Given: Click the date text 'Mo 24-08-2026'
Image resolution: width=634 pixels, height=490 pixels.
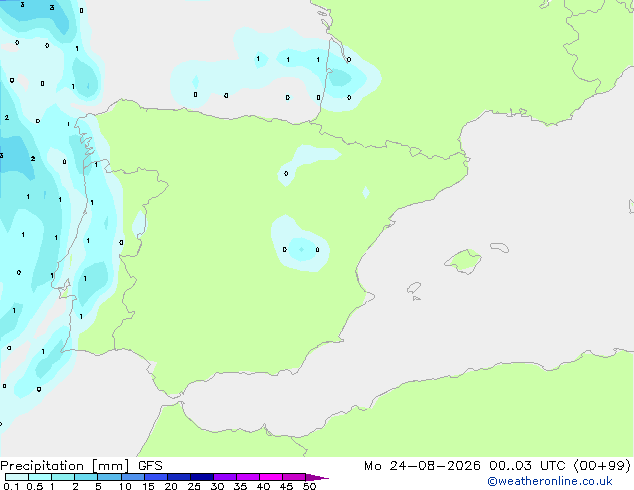Looking at the screenshot, I should (422, 466).
